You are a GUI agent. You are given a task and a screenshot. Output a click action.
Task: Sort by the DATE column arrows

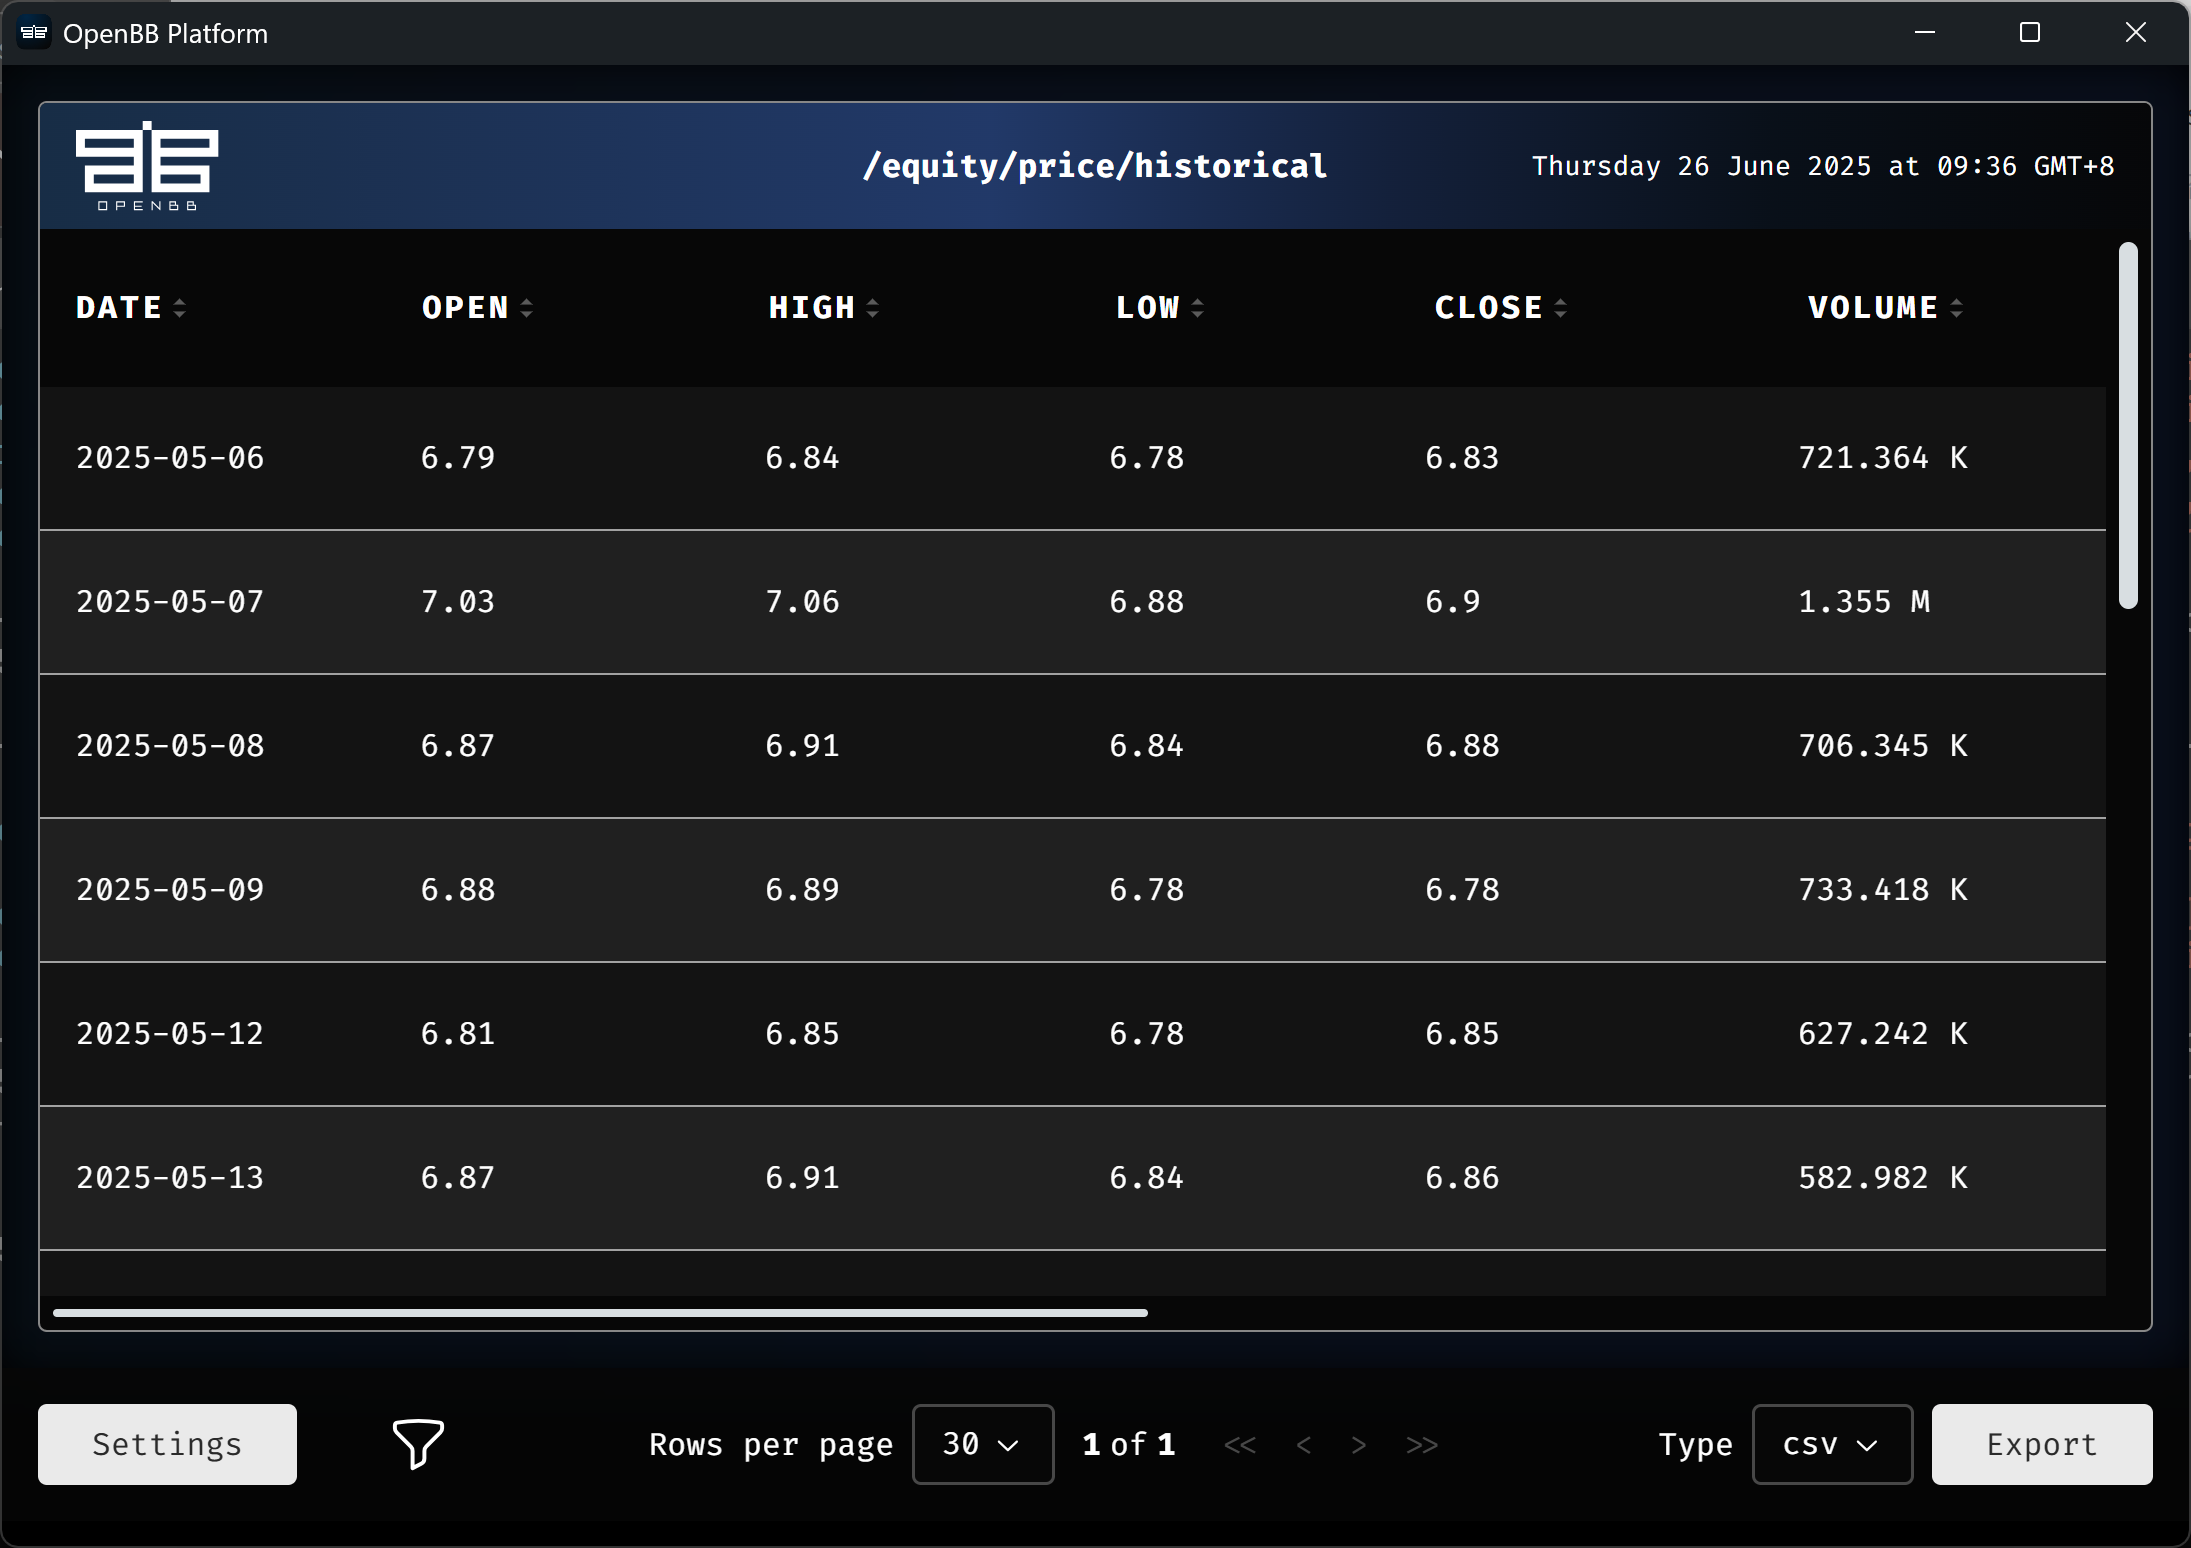[180, 308]
